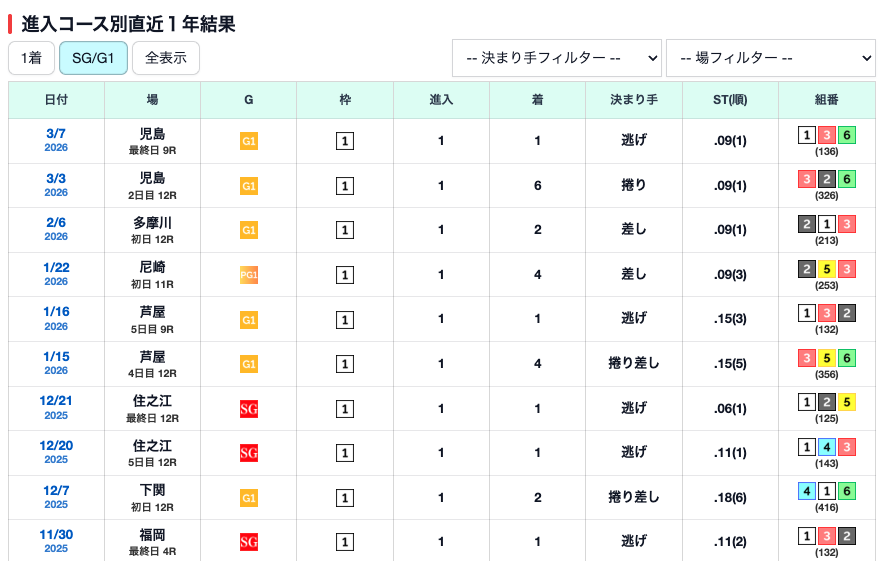This screenshot has height=561, width=881.
Task: Click the 1-3-6 組番 boxes in the 3/7 row
Action: point(826,136)
